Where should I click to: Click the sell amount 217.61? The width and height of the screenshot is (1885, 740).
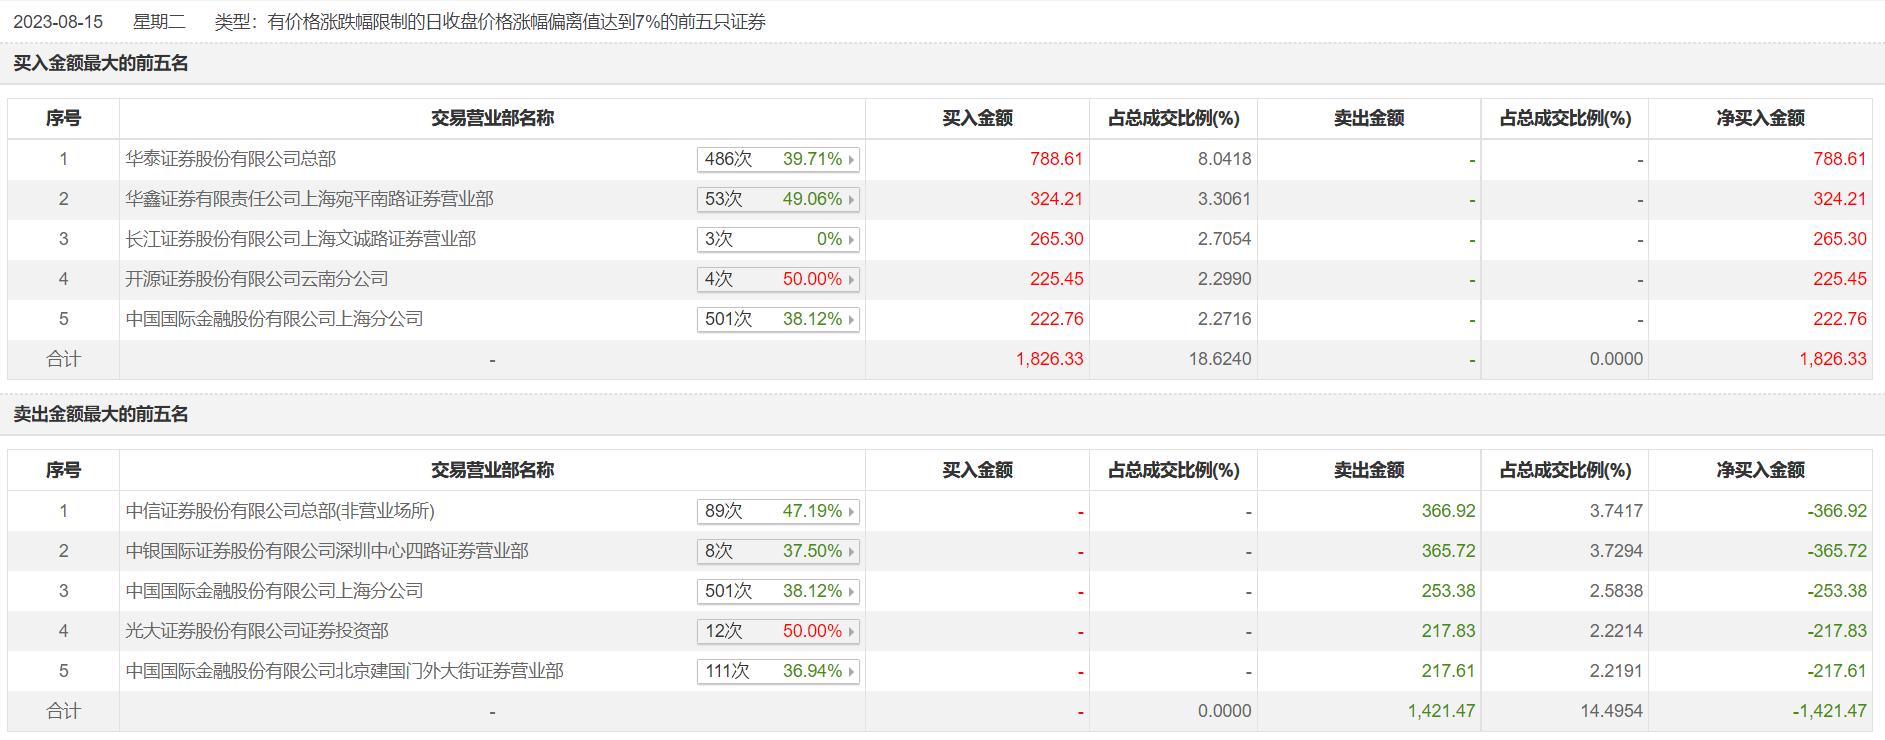1448,671
